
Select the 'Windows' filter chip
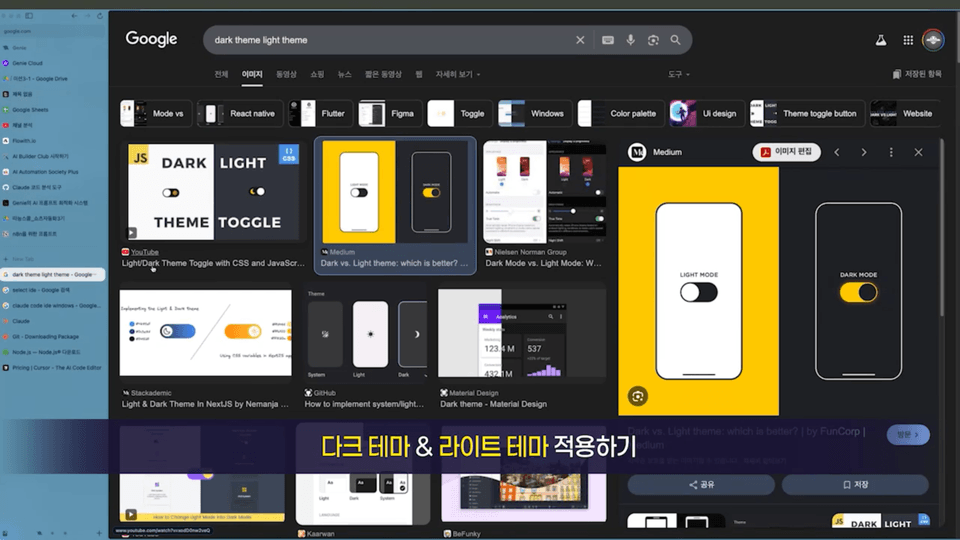535,113
